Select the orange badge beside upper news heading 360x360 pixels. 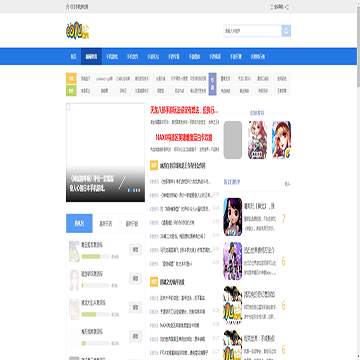[x=154, y=165]
